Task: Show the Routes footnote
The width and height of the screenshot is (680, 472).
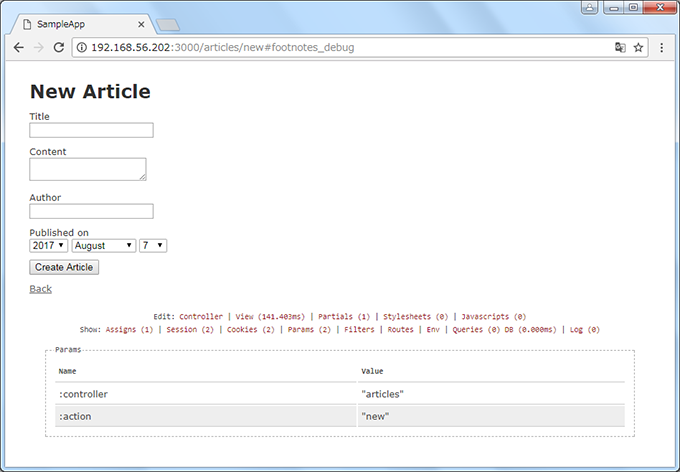Action: [400, 330]
